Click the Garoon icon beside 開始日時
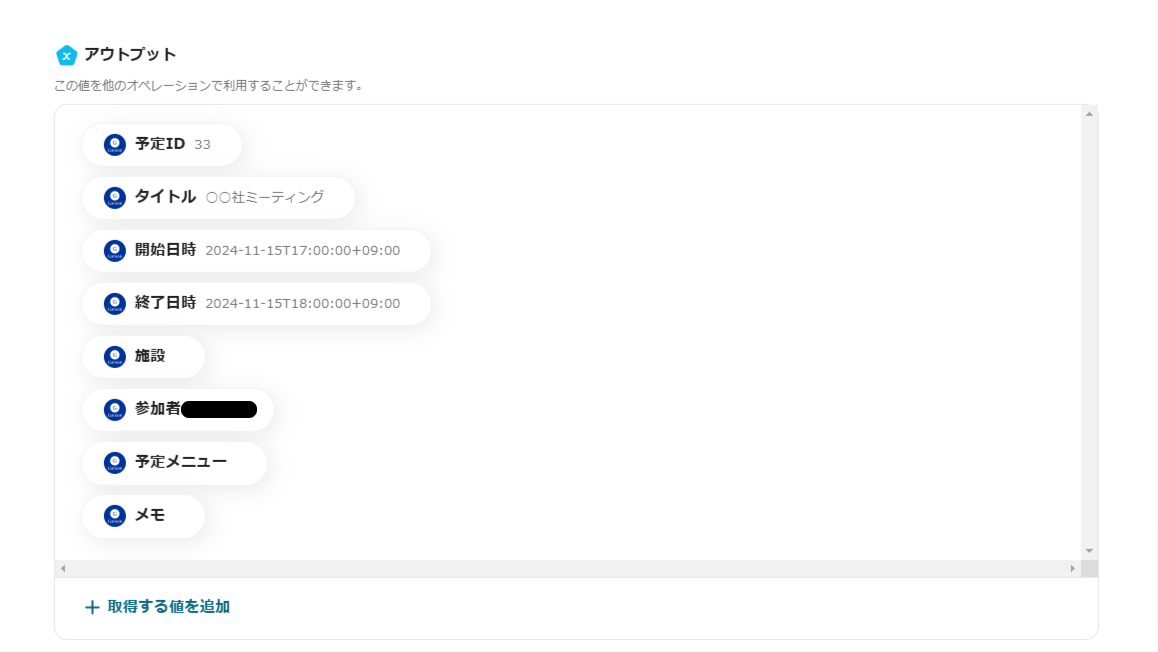Viewport: 1158px width, 652px height. [x=114, y=251]
